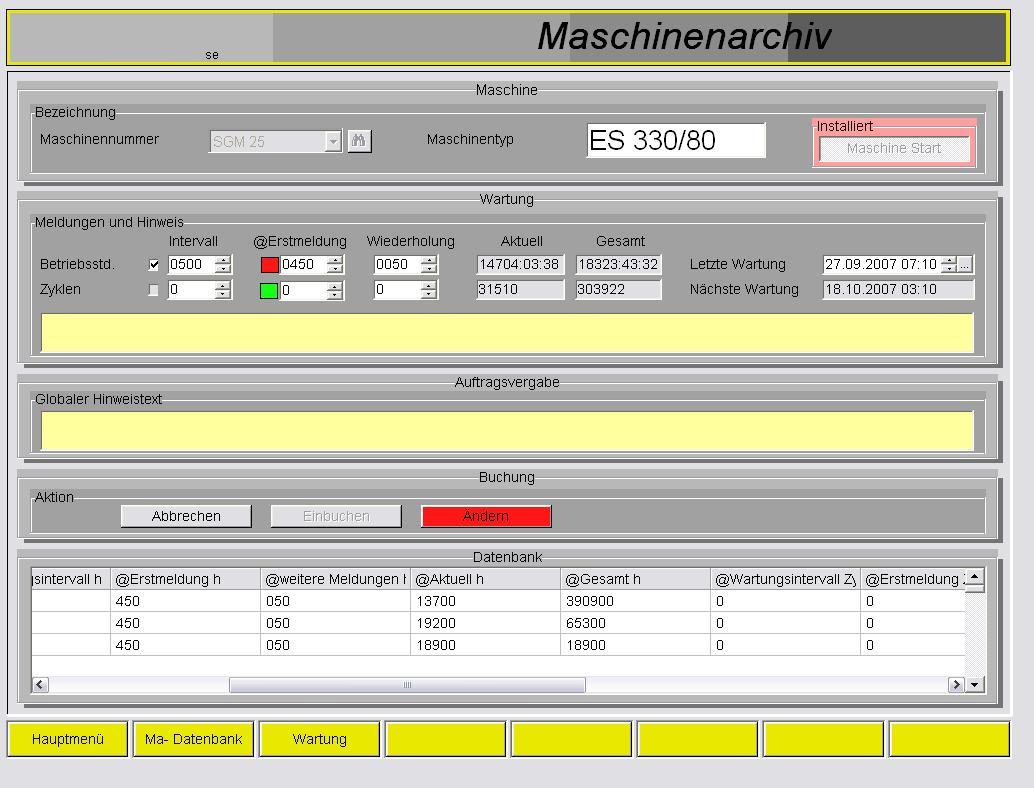1034x788 pixels.
Task: Click Betriebsstd. Intervall field 0500
Action: pos(191,264)
